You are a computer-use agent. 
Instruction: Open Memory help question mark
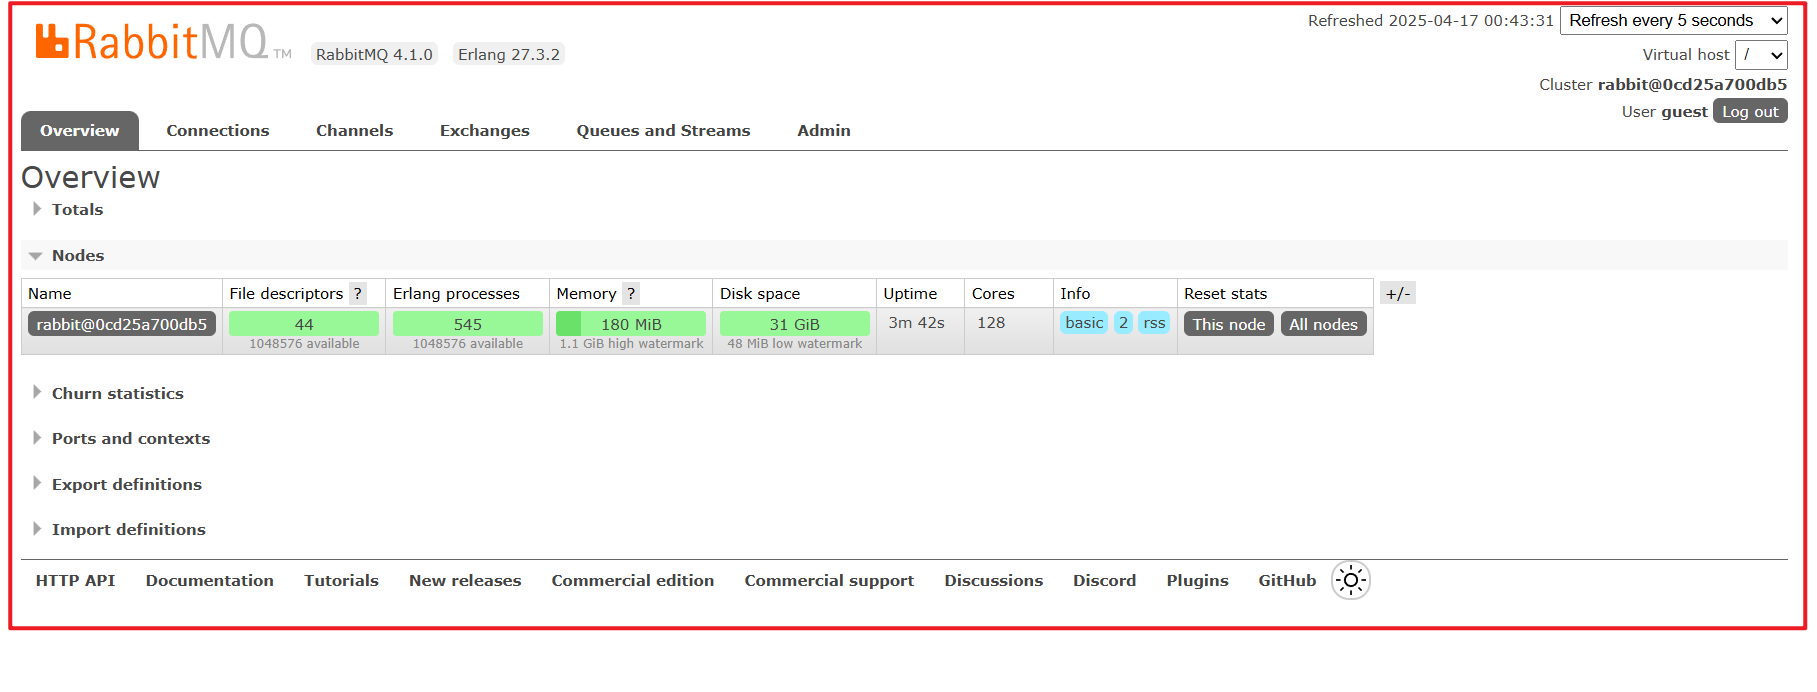(x=630, y=293)
